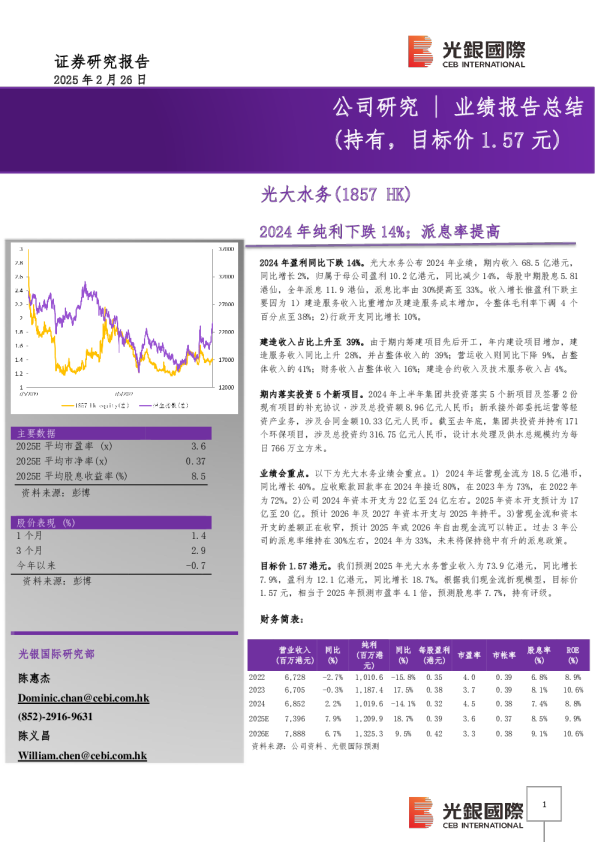Click the net profit cell 1,019.6
595x842 pixels.
point(369,704)
